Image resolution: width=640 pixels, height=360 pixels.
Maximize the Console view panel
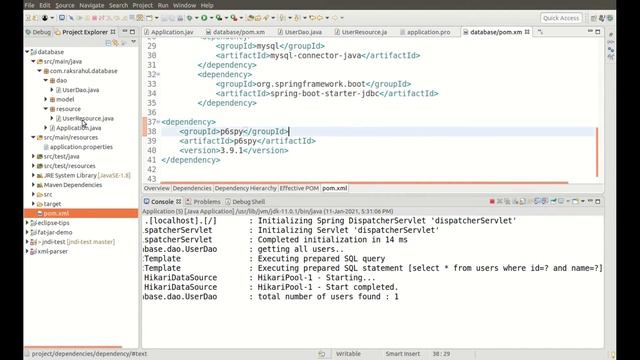(x=598, y=202)
